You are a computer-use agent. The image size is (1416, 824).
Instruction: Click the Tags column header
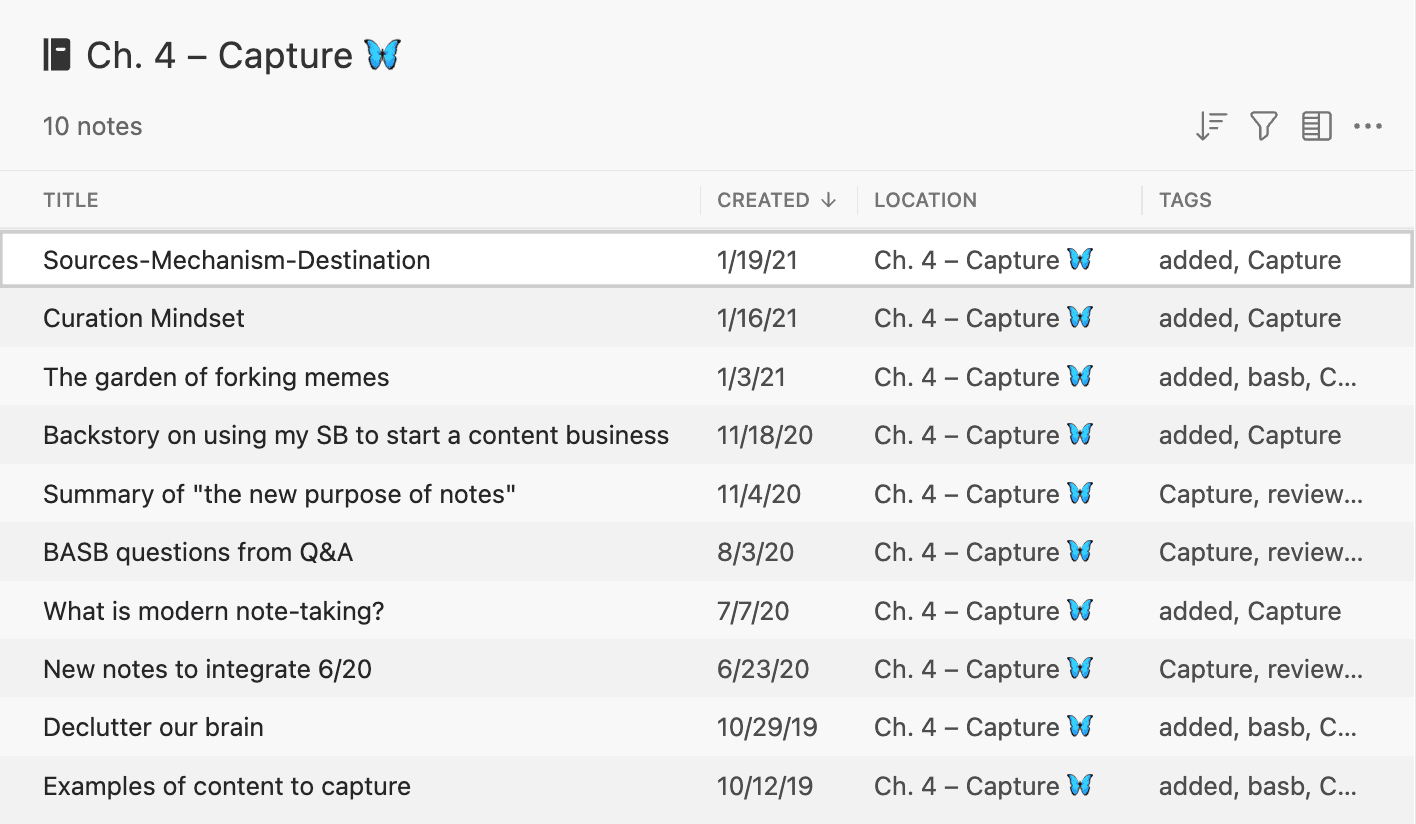click(x=1185, y=200)
